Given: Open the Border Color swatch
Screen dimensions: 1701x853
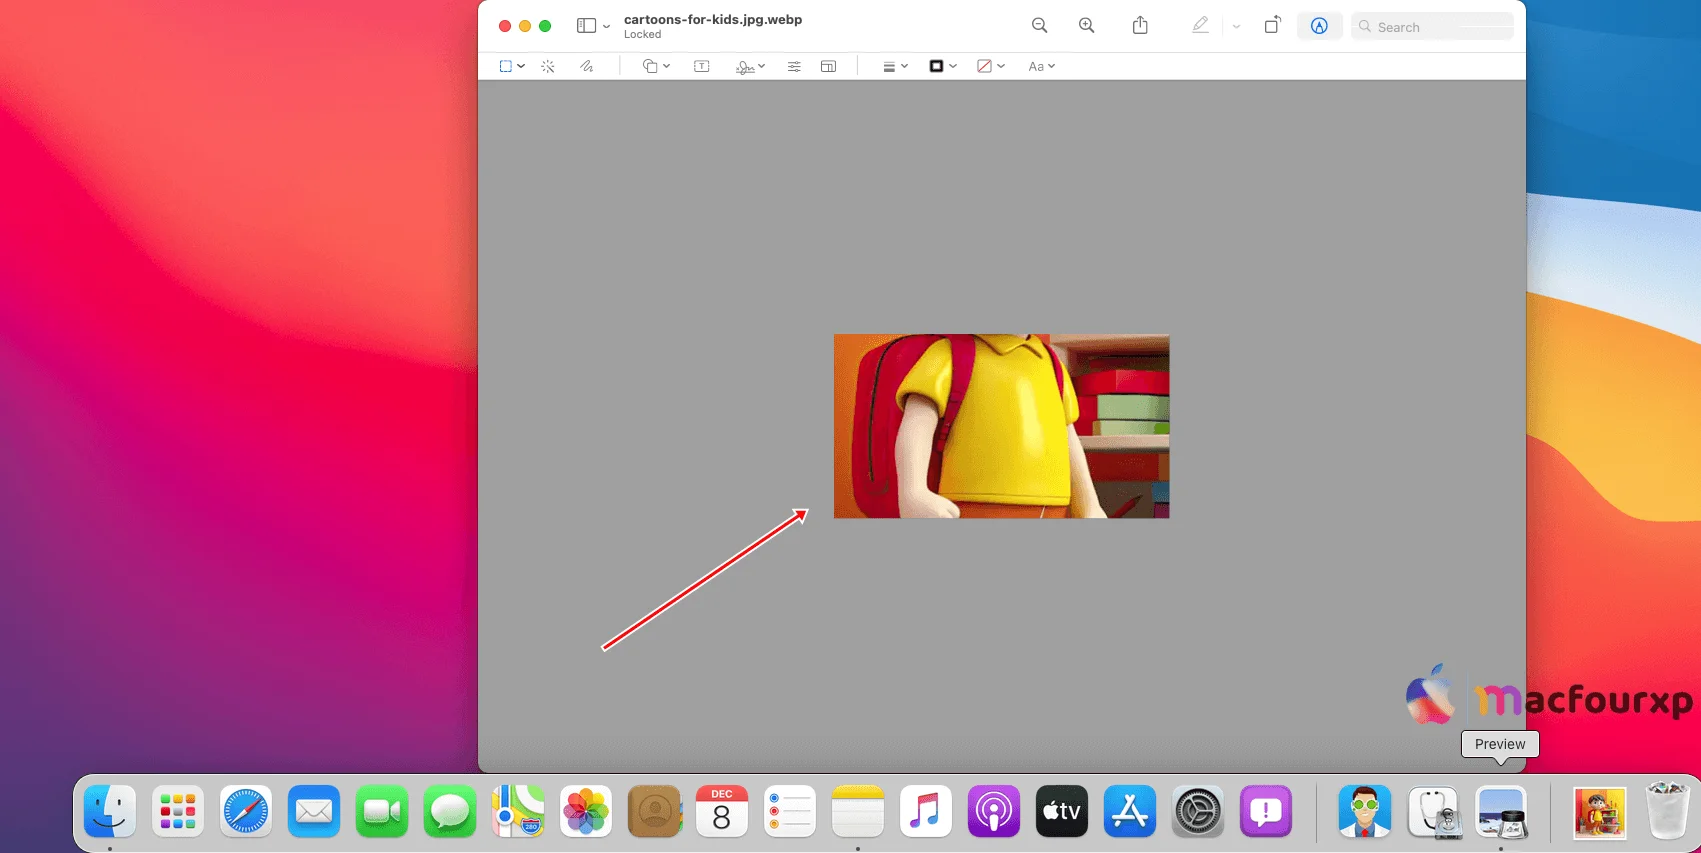Looking at the screenshot, I should [x=943, y=66].
